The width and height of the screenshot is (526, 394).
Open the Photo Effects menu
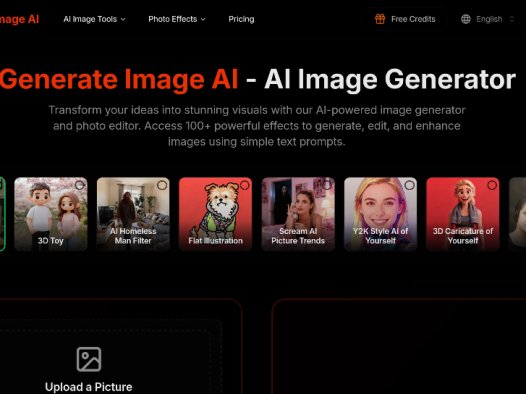click(x=177, y=19)
